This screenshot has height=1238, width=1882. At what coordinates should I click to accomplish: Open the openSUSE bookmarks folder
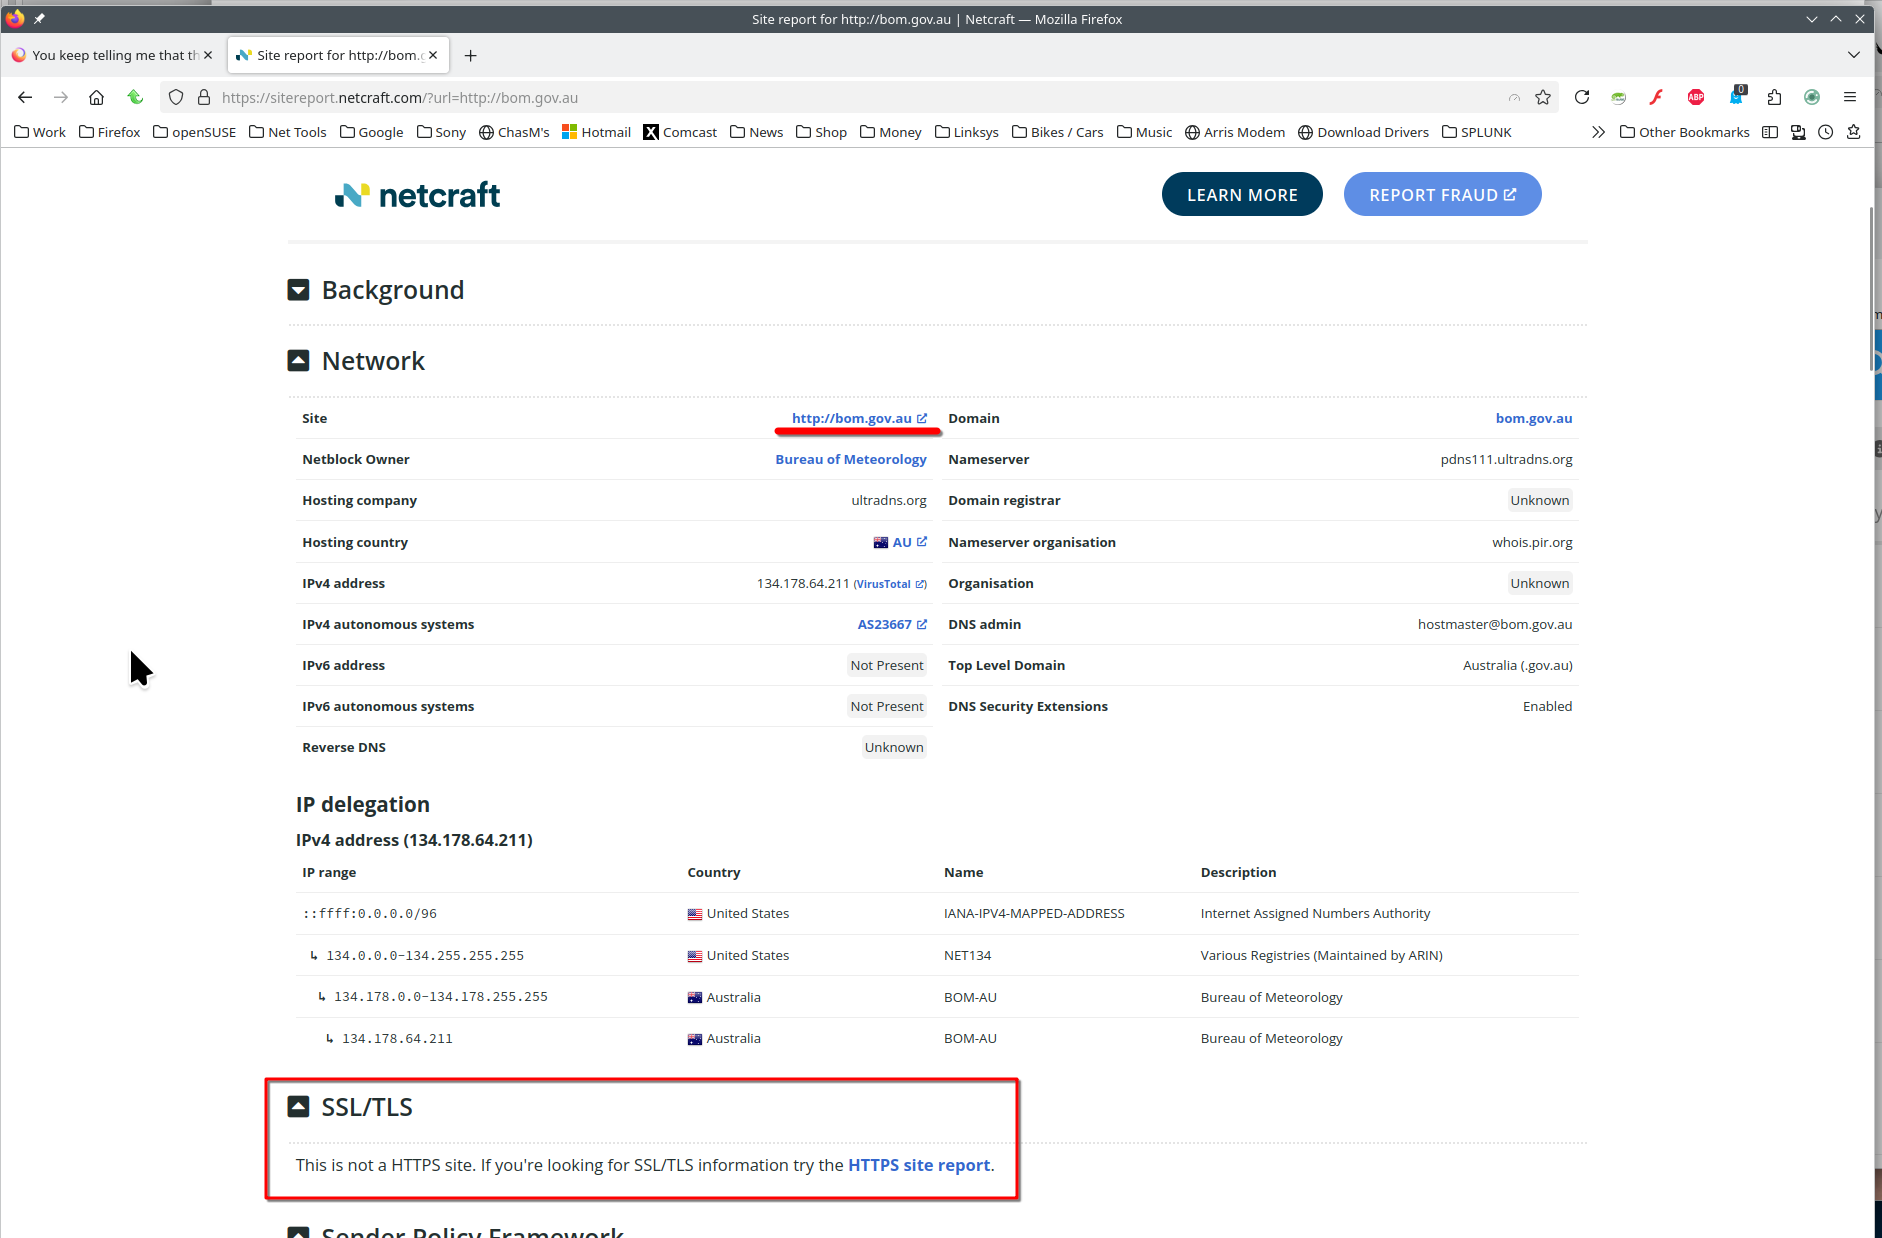point(195,132)
